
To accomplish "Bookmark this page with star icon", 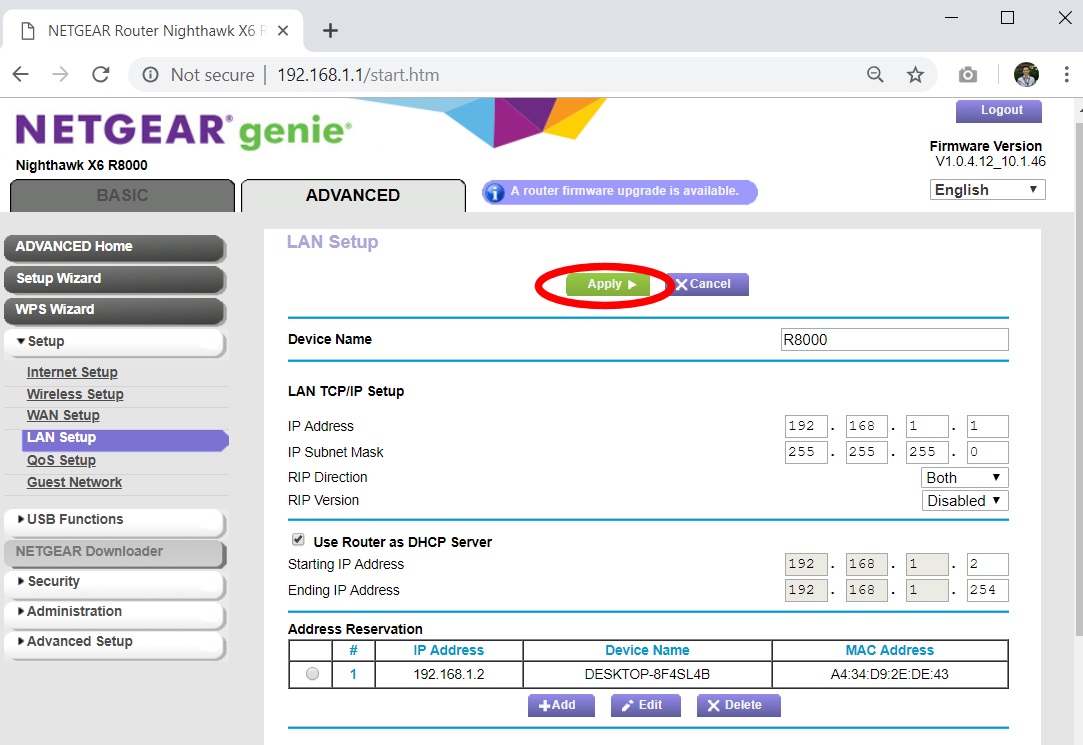I will click(x=915, y=75).
